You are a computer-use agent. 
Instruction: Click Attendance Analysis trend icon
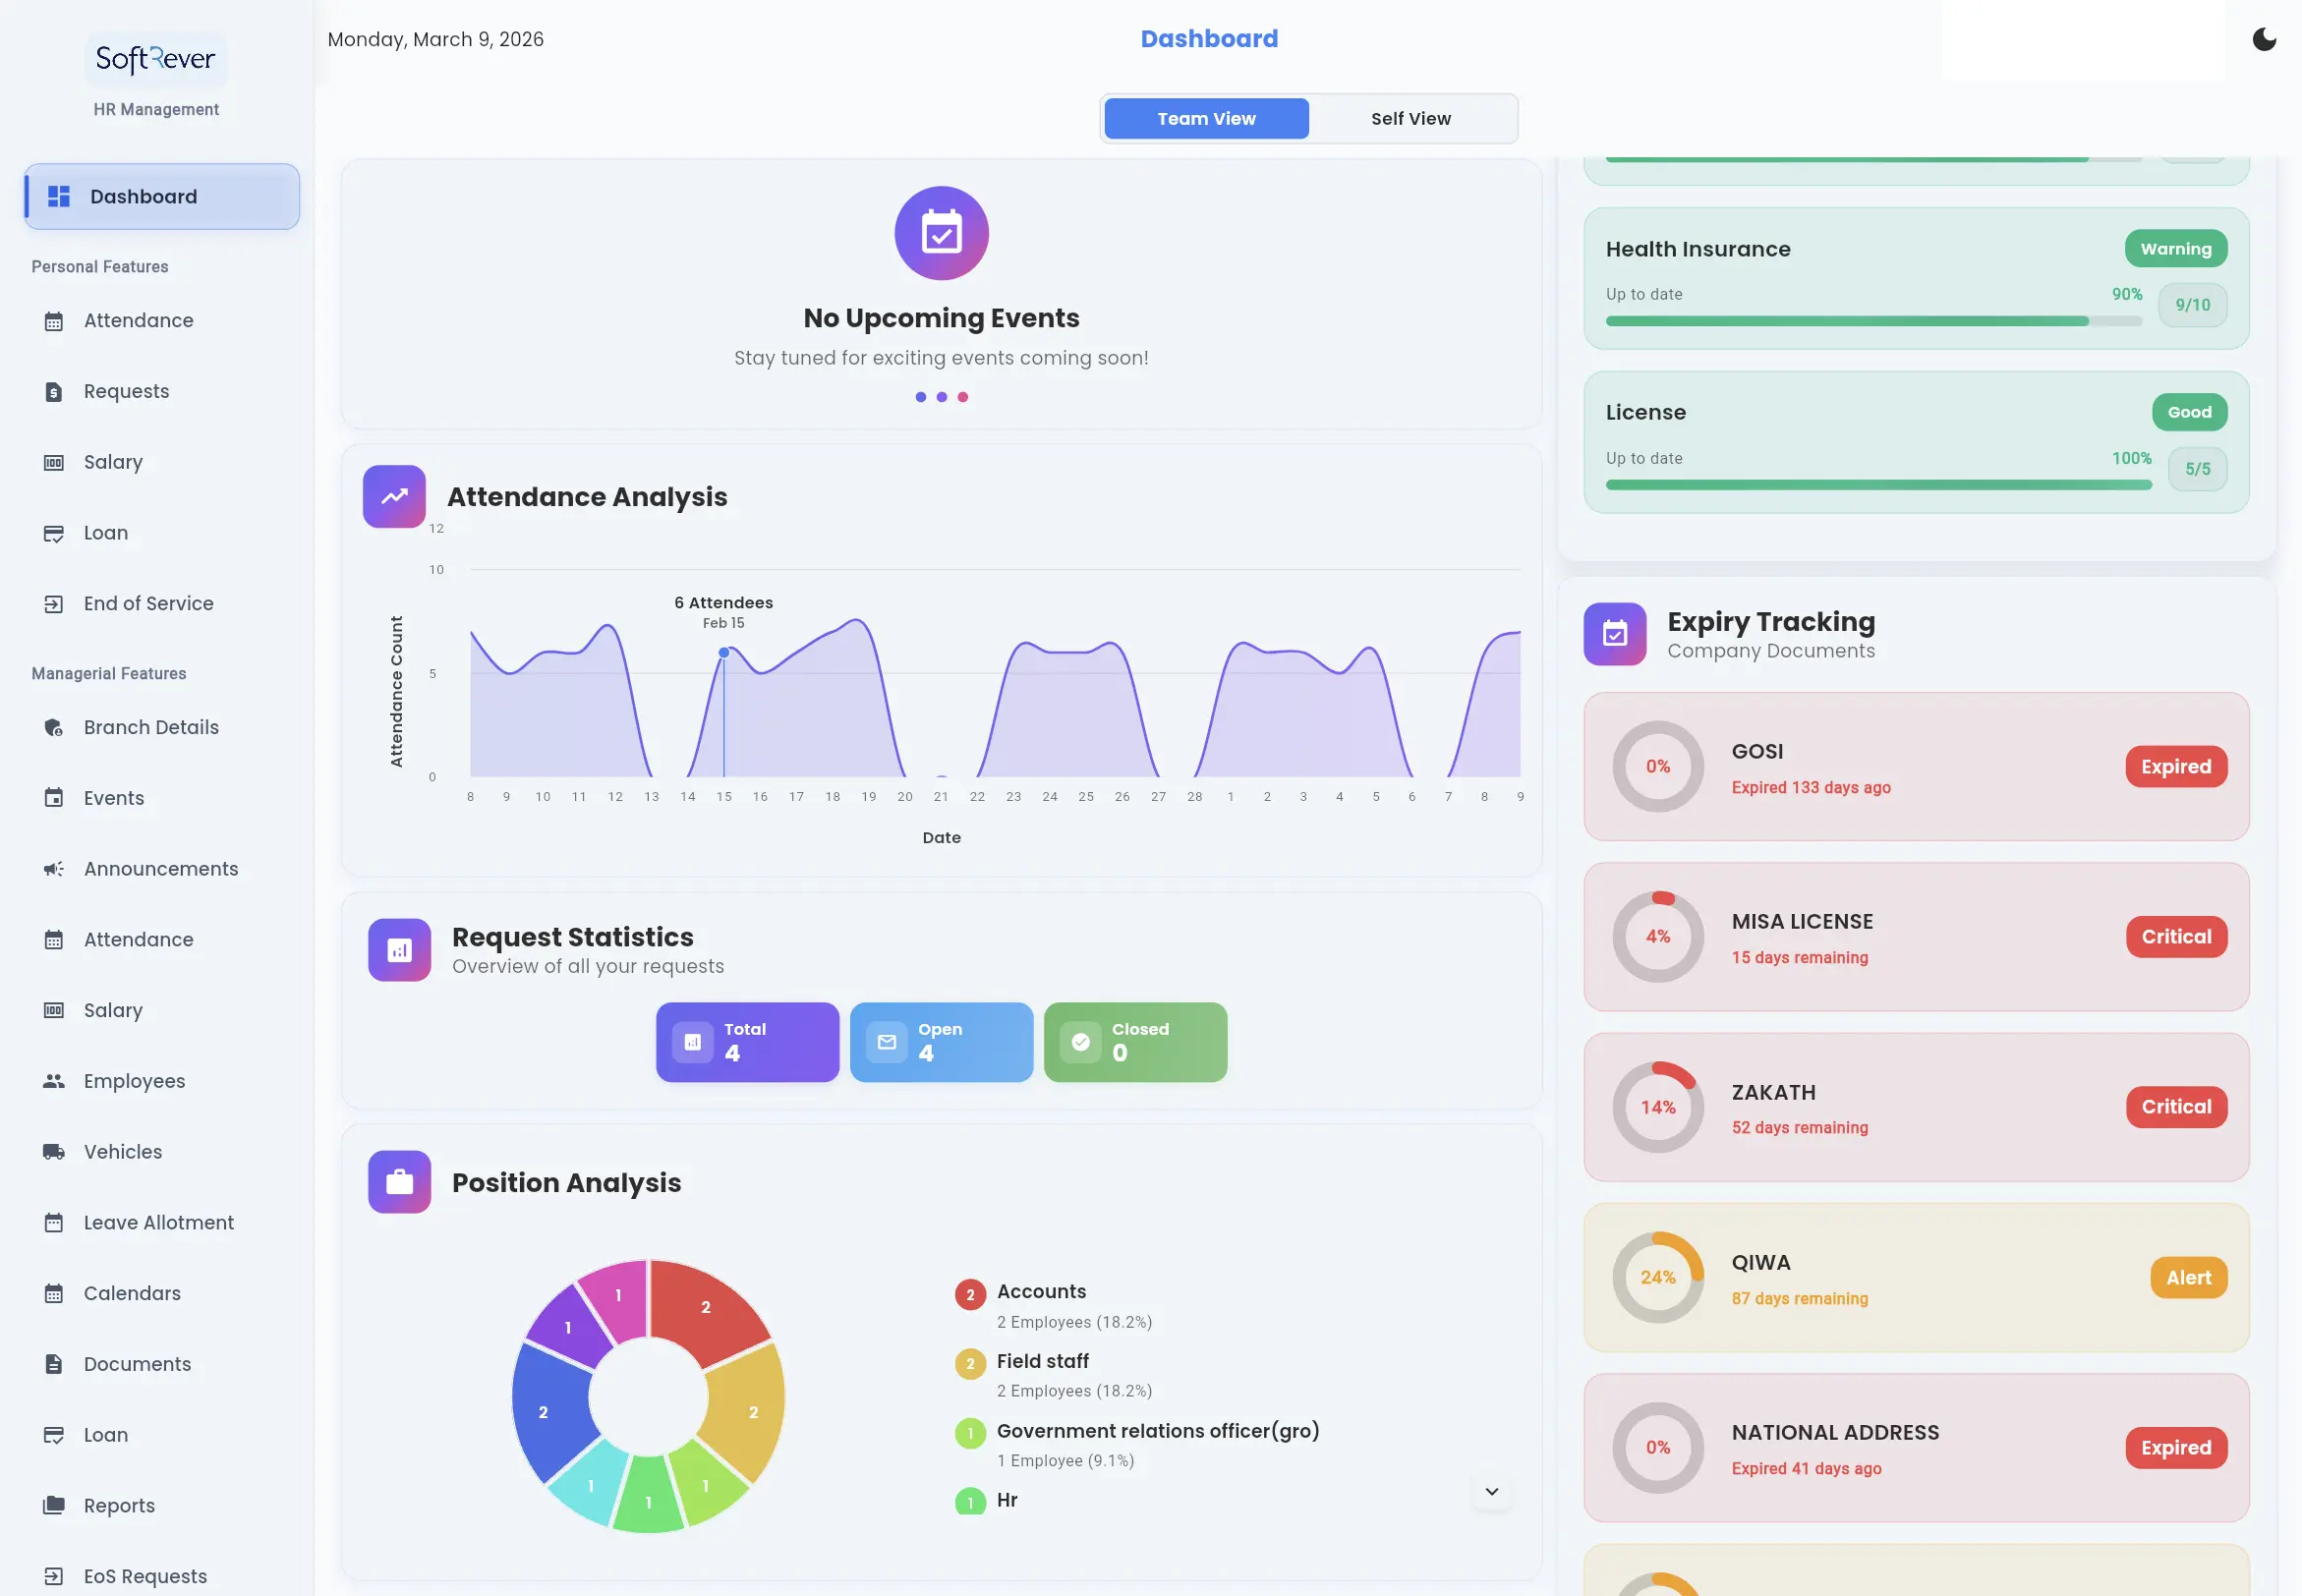pyautogui.click(x=394, y=496)
